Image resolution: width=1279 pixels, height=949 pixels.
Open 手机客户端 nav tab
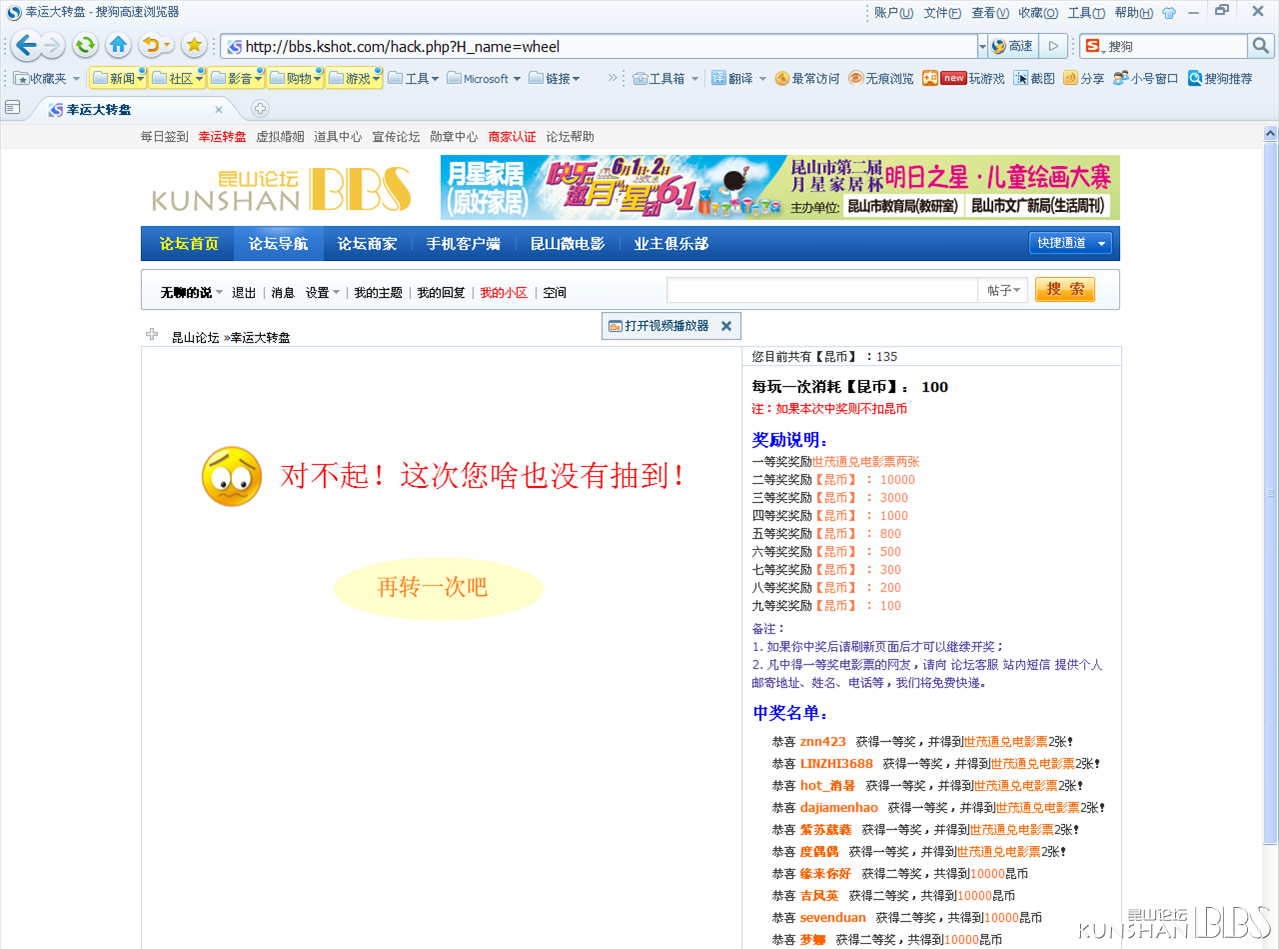pos(463,244)
